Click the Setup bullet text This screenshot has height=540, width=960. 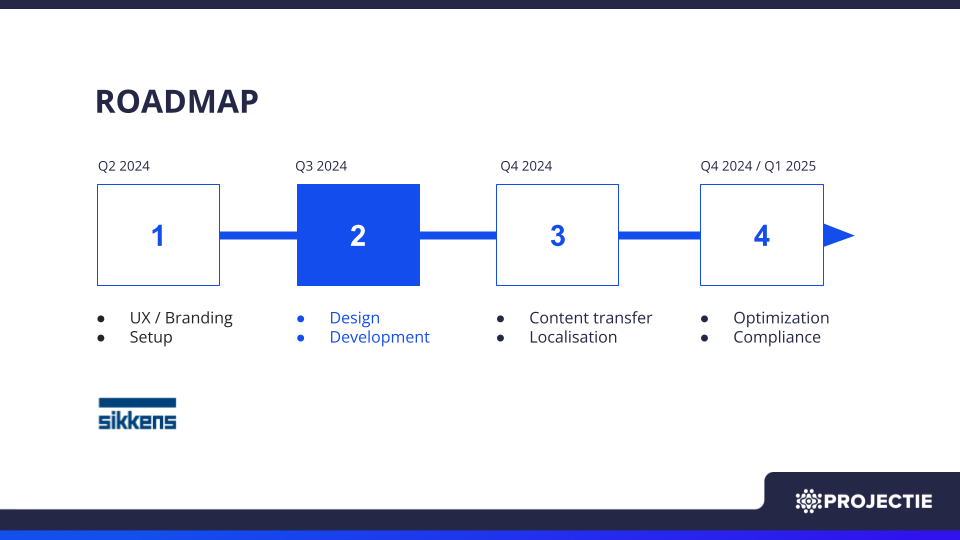pyautogui.click(x=151, y=337)
